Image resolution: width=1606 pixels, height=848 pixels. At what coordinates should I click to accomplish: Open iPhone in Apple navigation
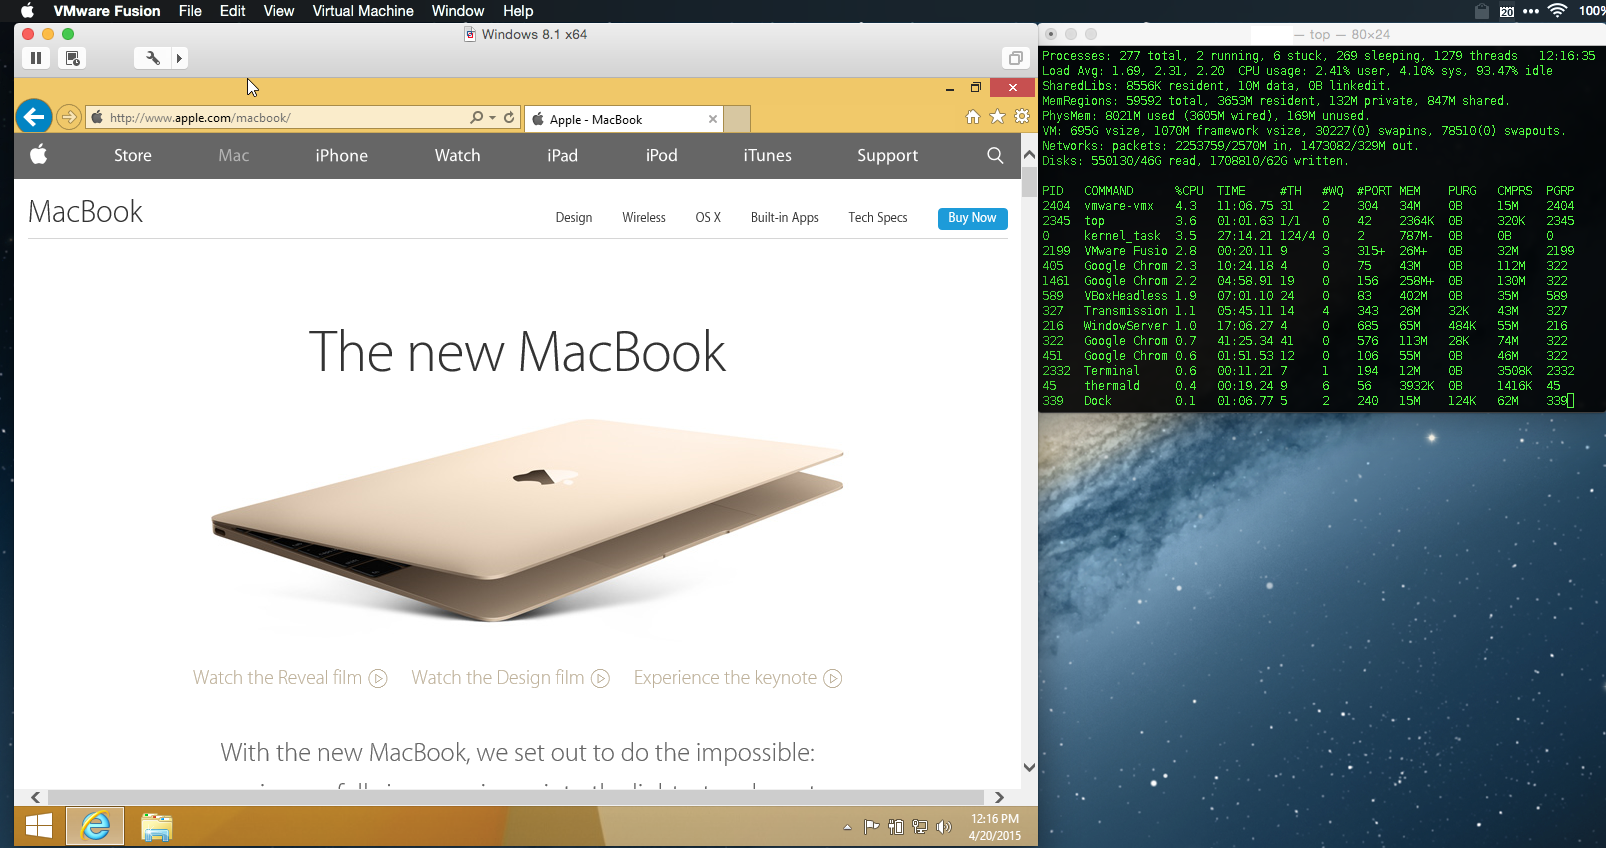(342, 155)
